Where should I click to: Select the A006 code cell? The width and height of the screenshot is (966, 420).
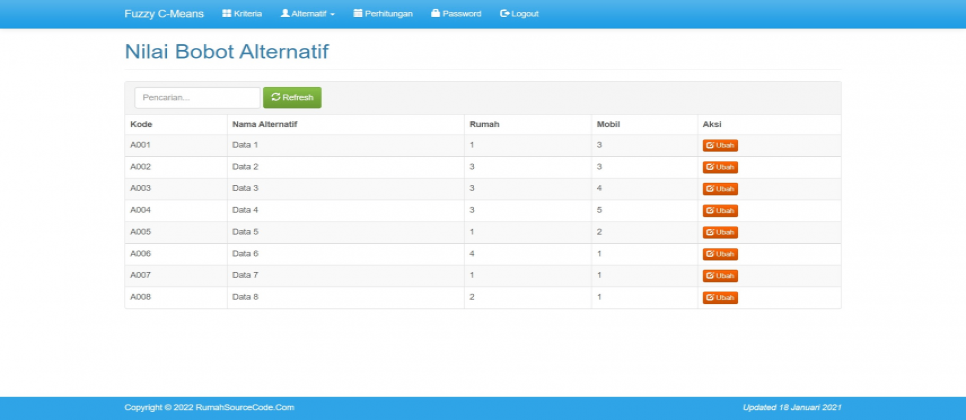[176, 254]
